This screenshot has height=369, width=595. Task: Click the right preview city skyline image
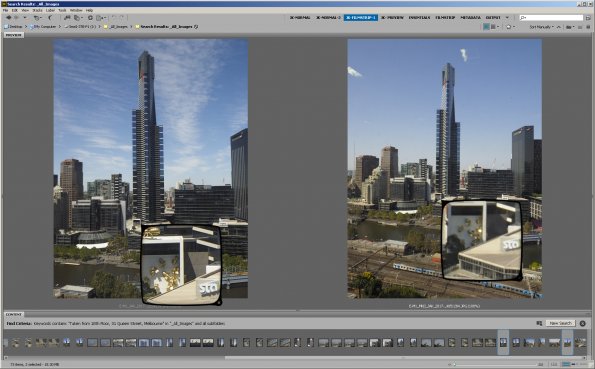click(x=445, y=169)
